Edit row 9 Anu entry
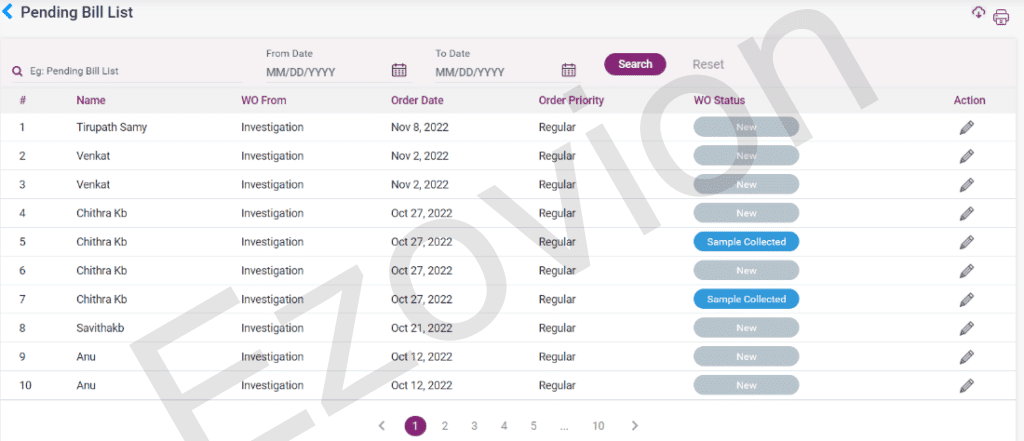The width and height of the screenshot is (1024, 441). [x=967, y=357]
